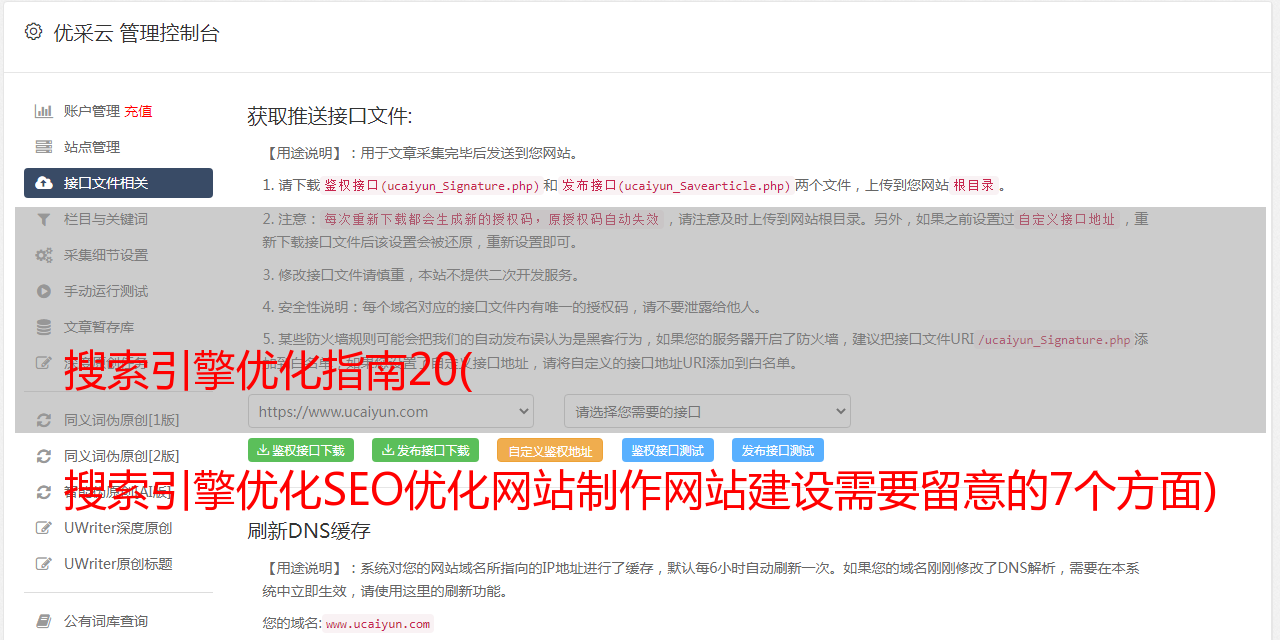Screen dimensions: 1280x640
Task: Click the /ucaiyun_Signature.php URI code text
Action: click(x=1054, y=340)
